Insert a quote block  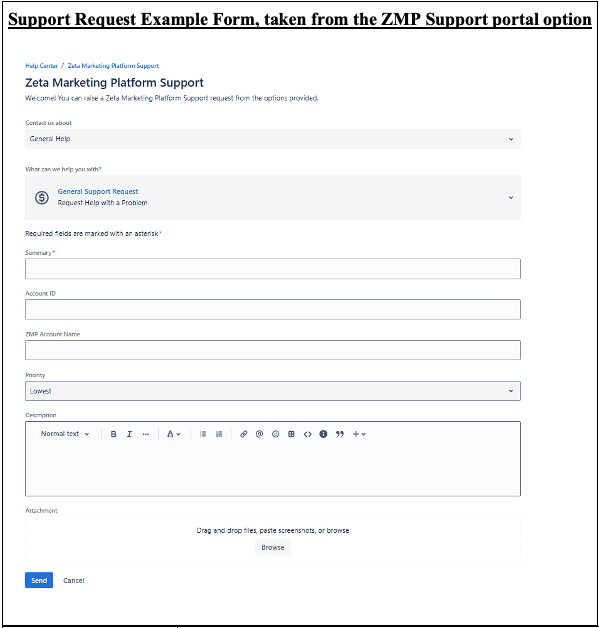tap(340, 434)
